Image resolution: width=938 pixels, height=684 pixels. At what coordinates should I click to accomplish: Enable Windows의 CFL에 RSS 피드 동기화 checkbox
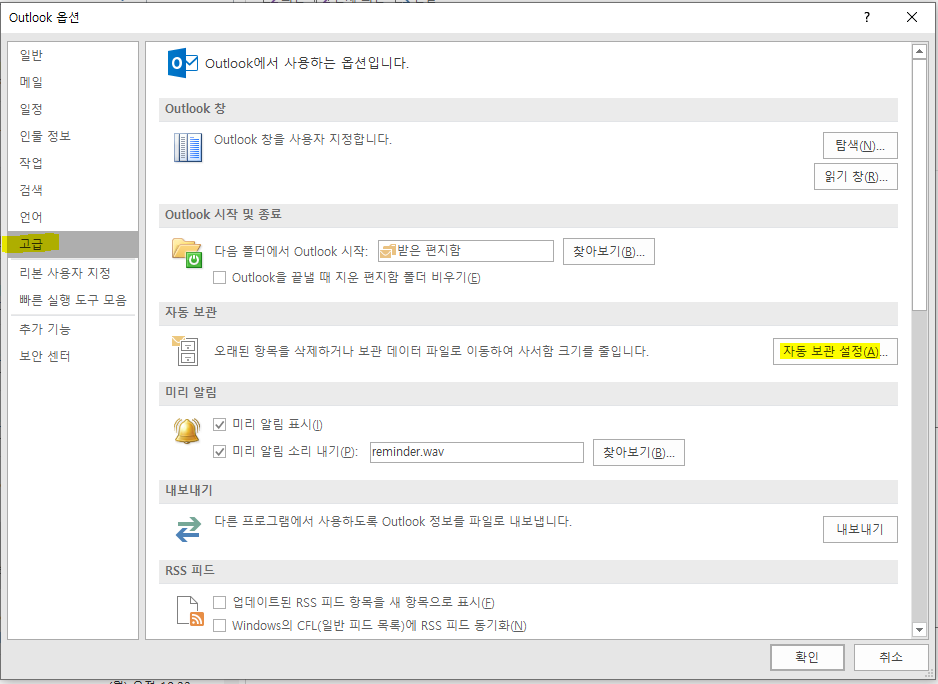[x=220, y=625]
